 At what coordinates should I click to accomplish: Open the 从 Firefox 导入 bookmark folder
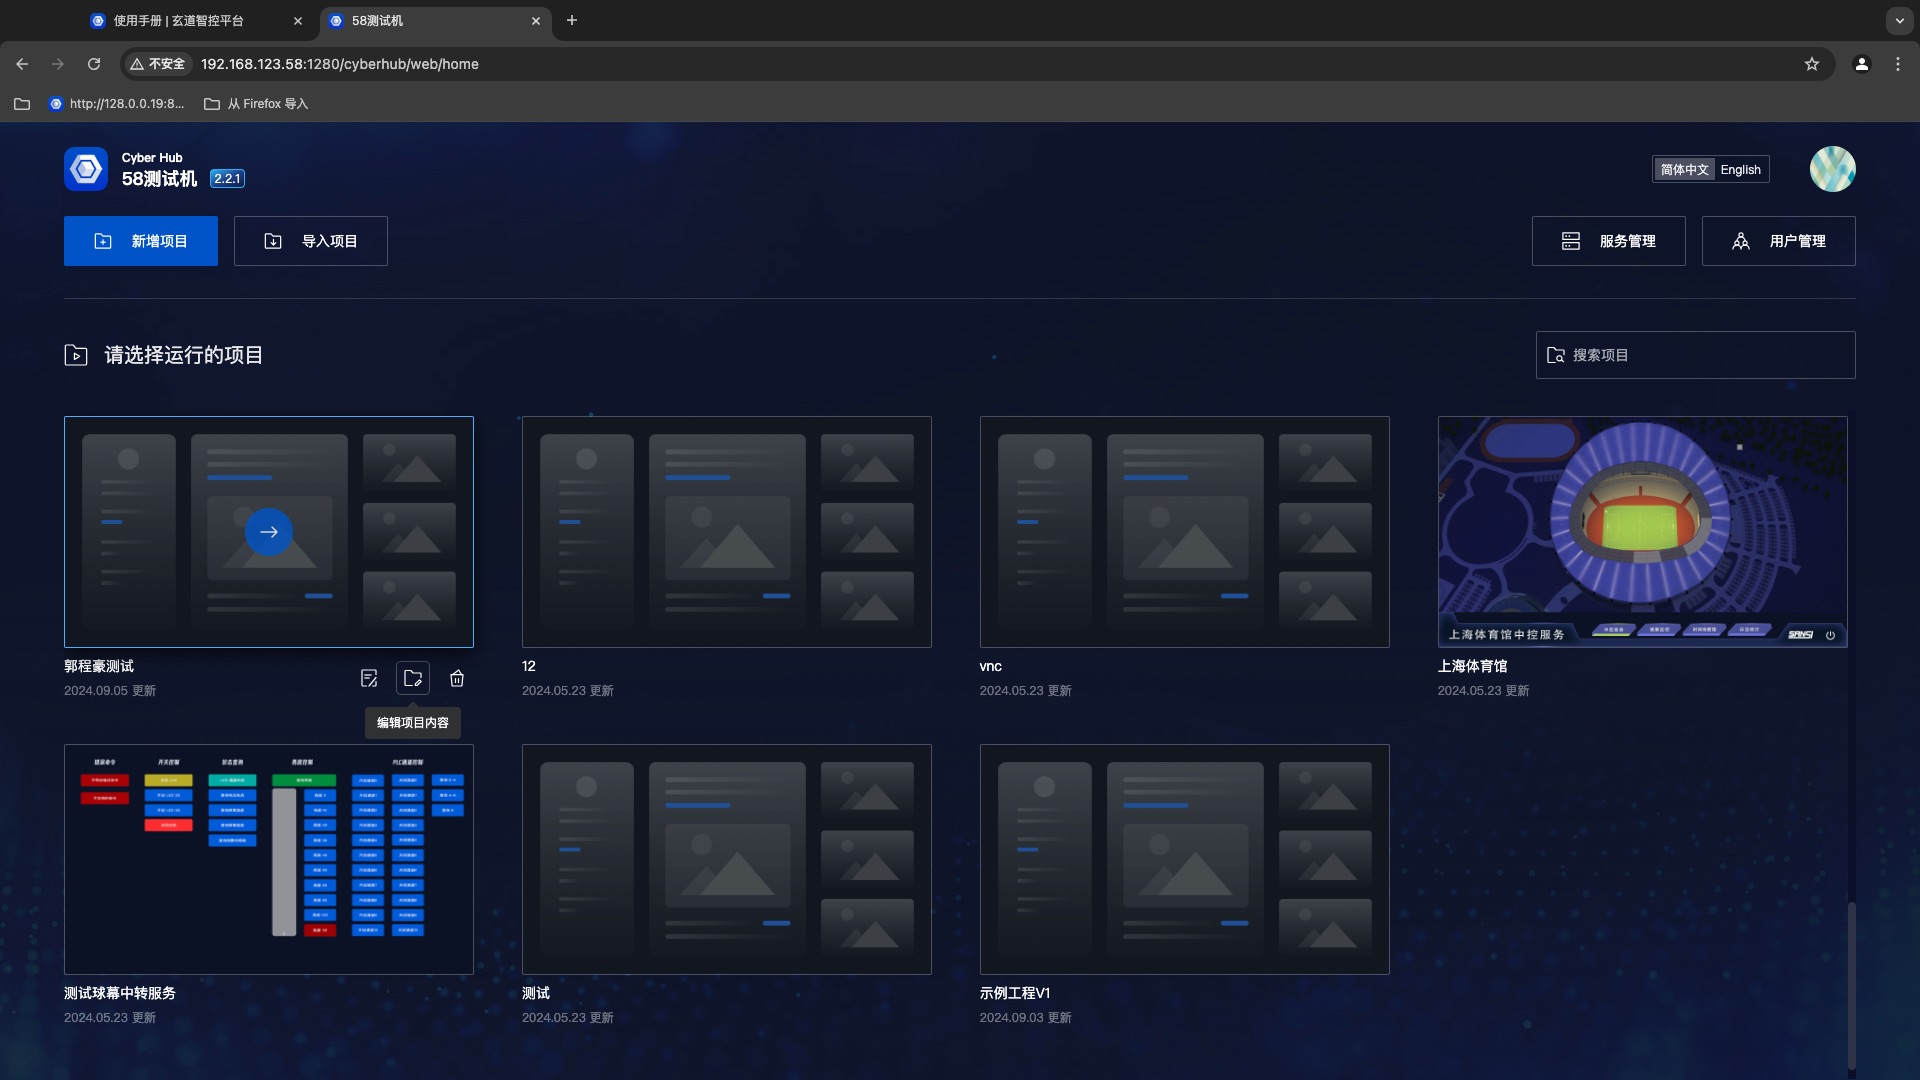coord(256,104)
